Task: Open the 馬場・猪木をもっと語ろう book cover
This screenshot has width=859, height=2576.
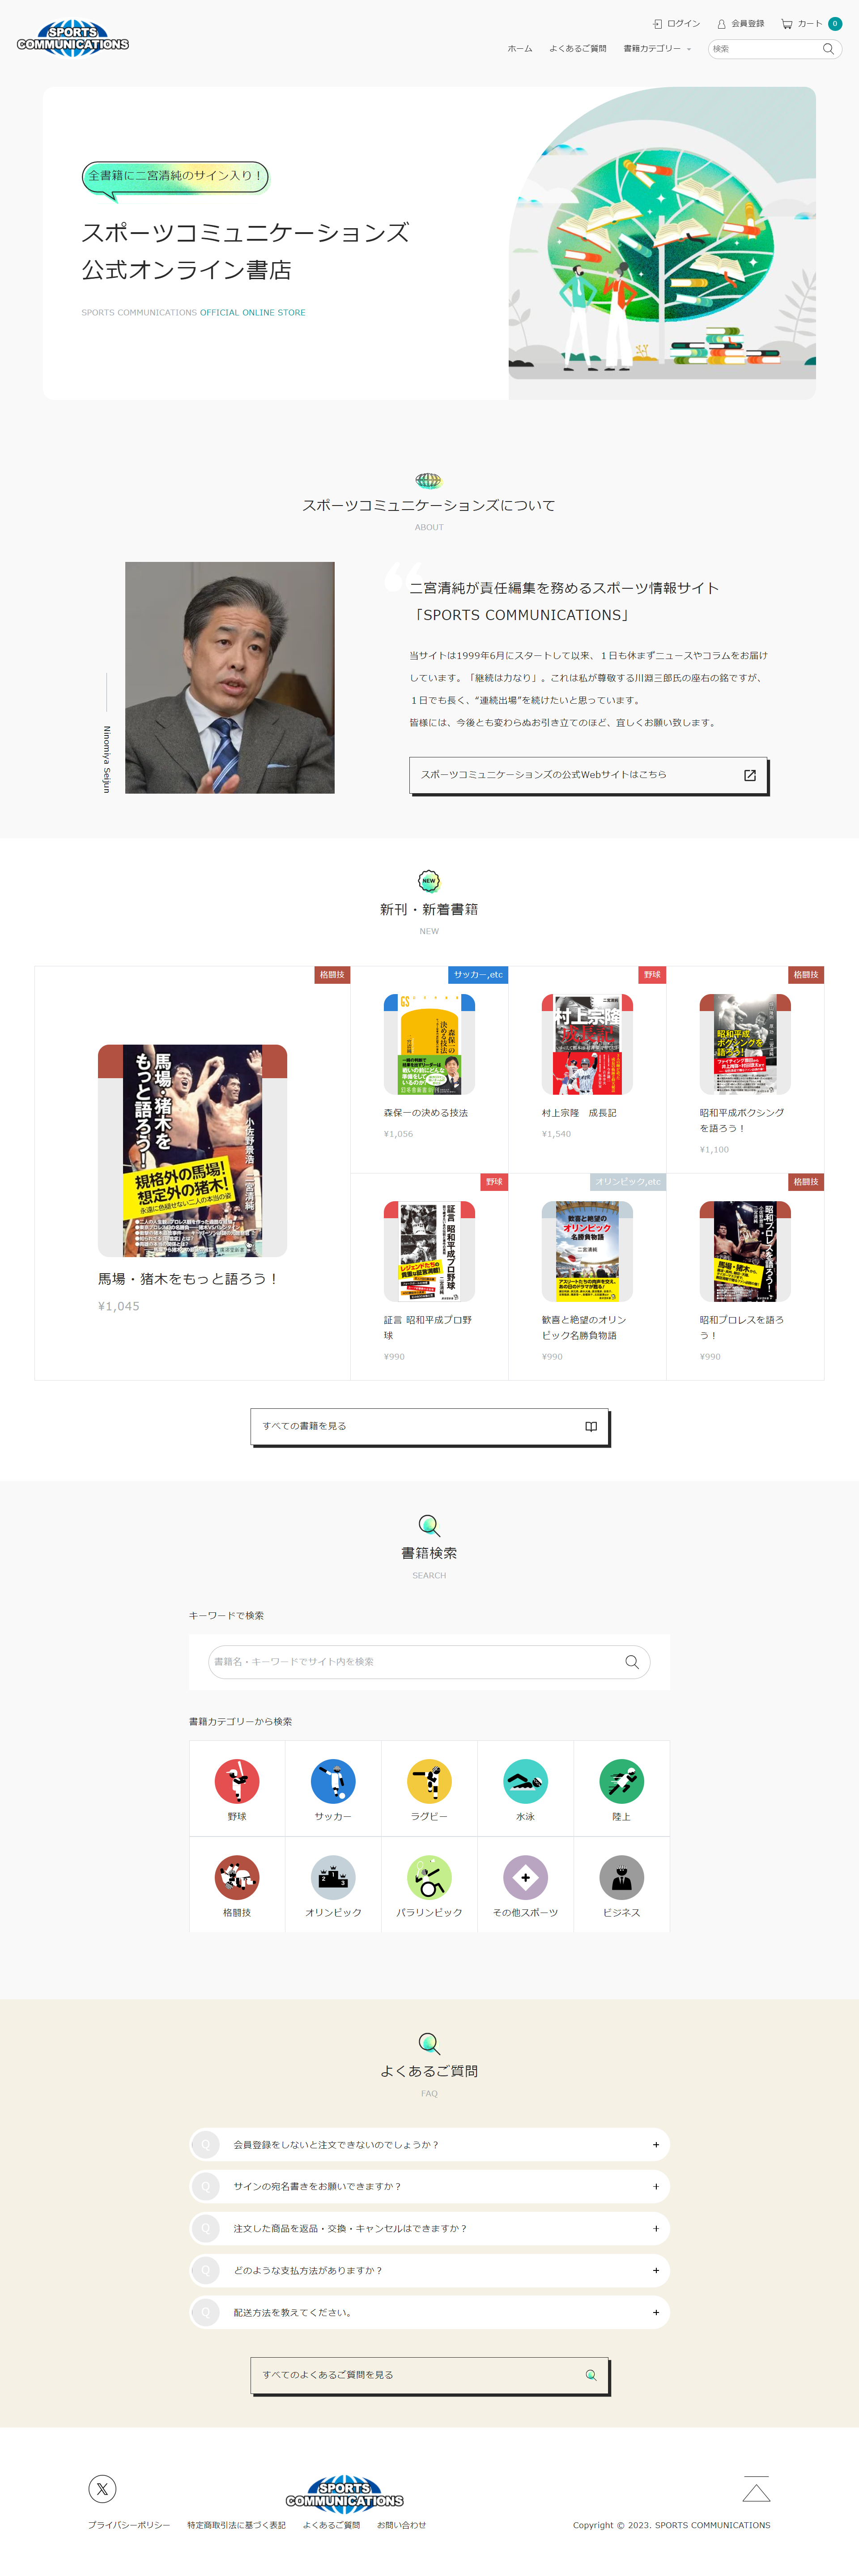Action: click(x=192, y=1150)
